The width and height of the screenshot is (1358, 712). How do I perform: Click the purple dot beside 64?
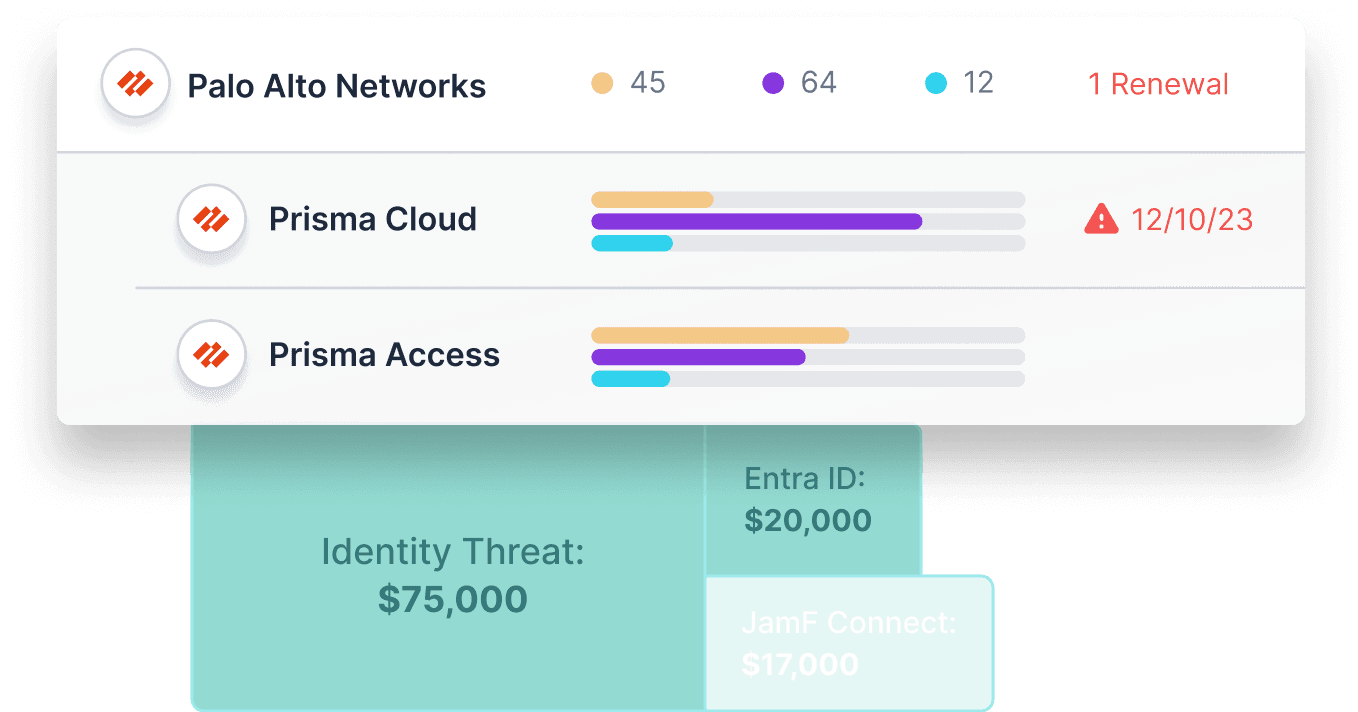[773, 84]
